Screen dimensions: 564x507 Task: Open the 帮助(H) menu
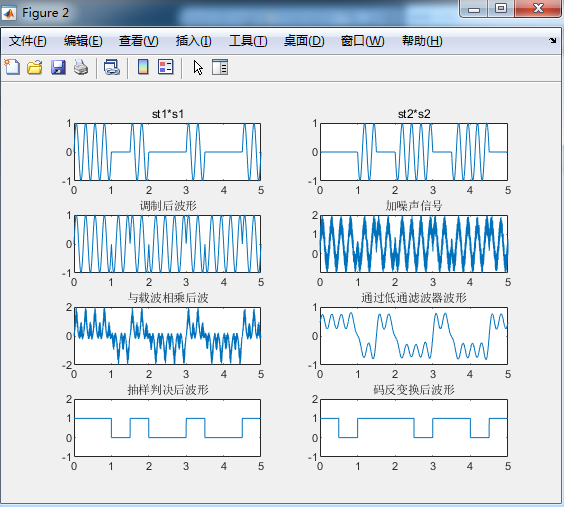[422, 41]
